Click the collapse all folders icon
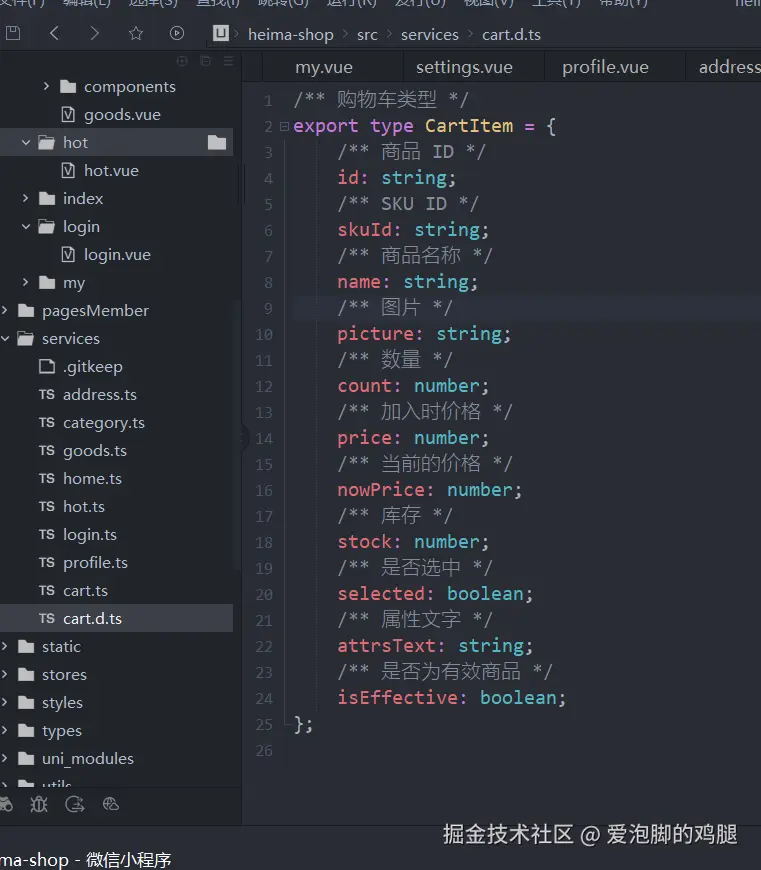The height and width of the screenshot is (870, 761). (205, 61)
